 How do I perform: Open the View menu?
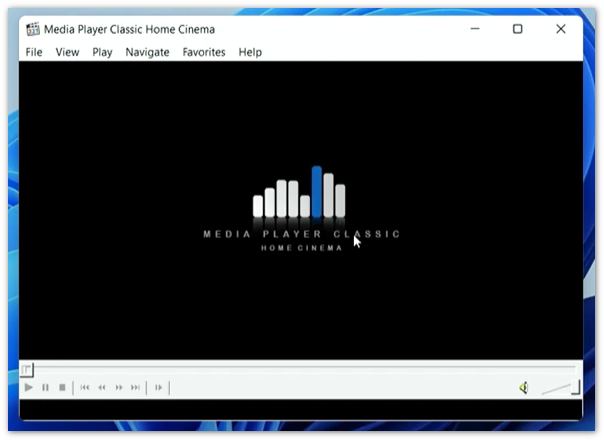pos(67,52)
